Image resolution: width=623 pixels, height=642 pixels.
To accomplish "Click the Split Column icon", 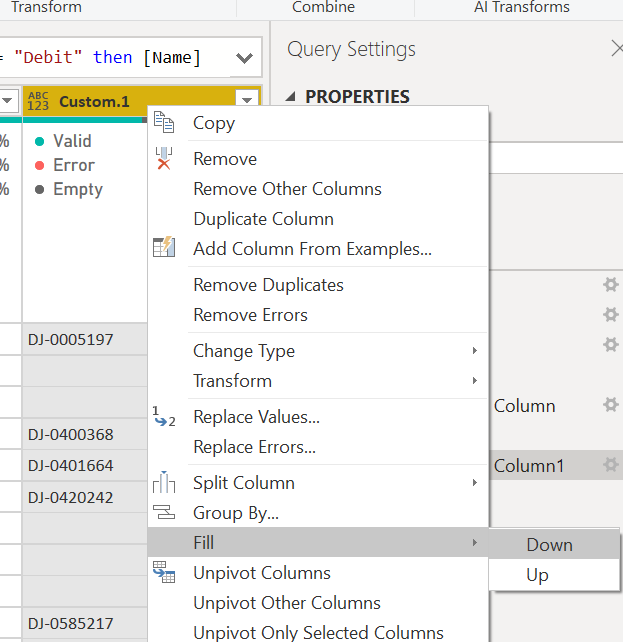I will click(x=164, y=483).
